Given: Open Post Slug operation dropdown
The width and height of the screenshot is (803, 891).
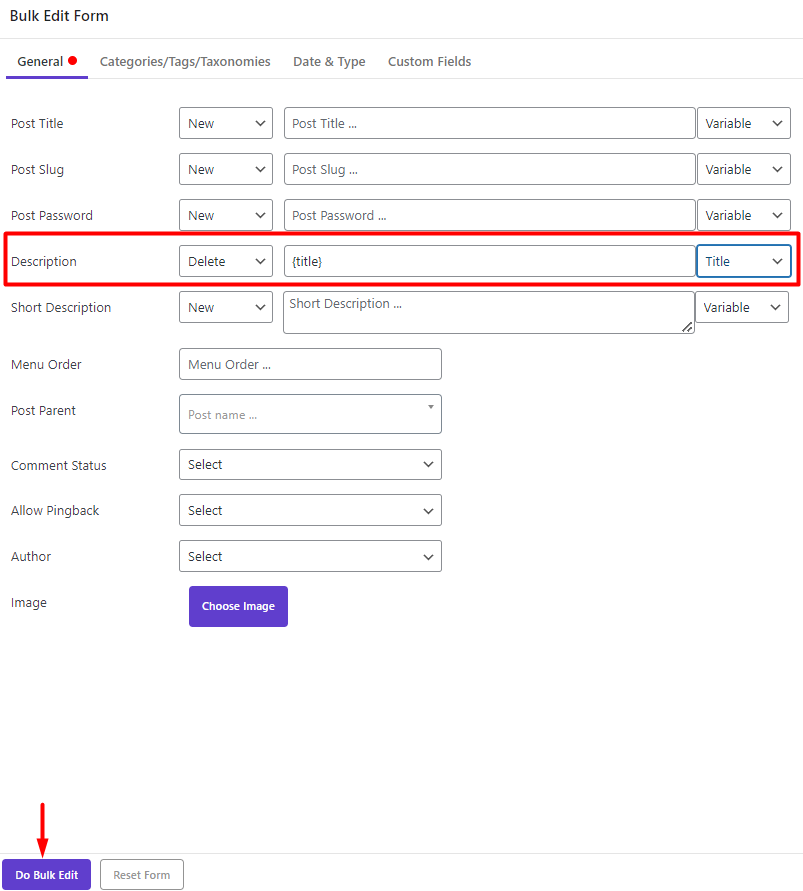Looking at the screenshot, I should coord(226,169).
